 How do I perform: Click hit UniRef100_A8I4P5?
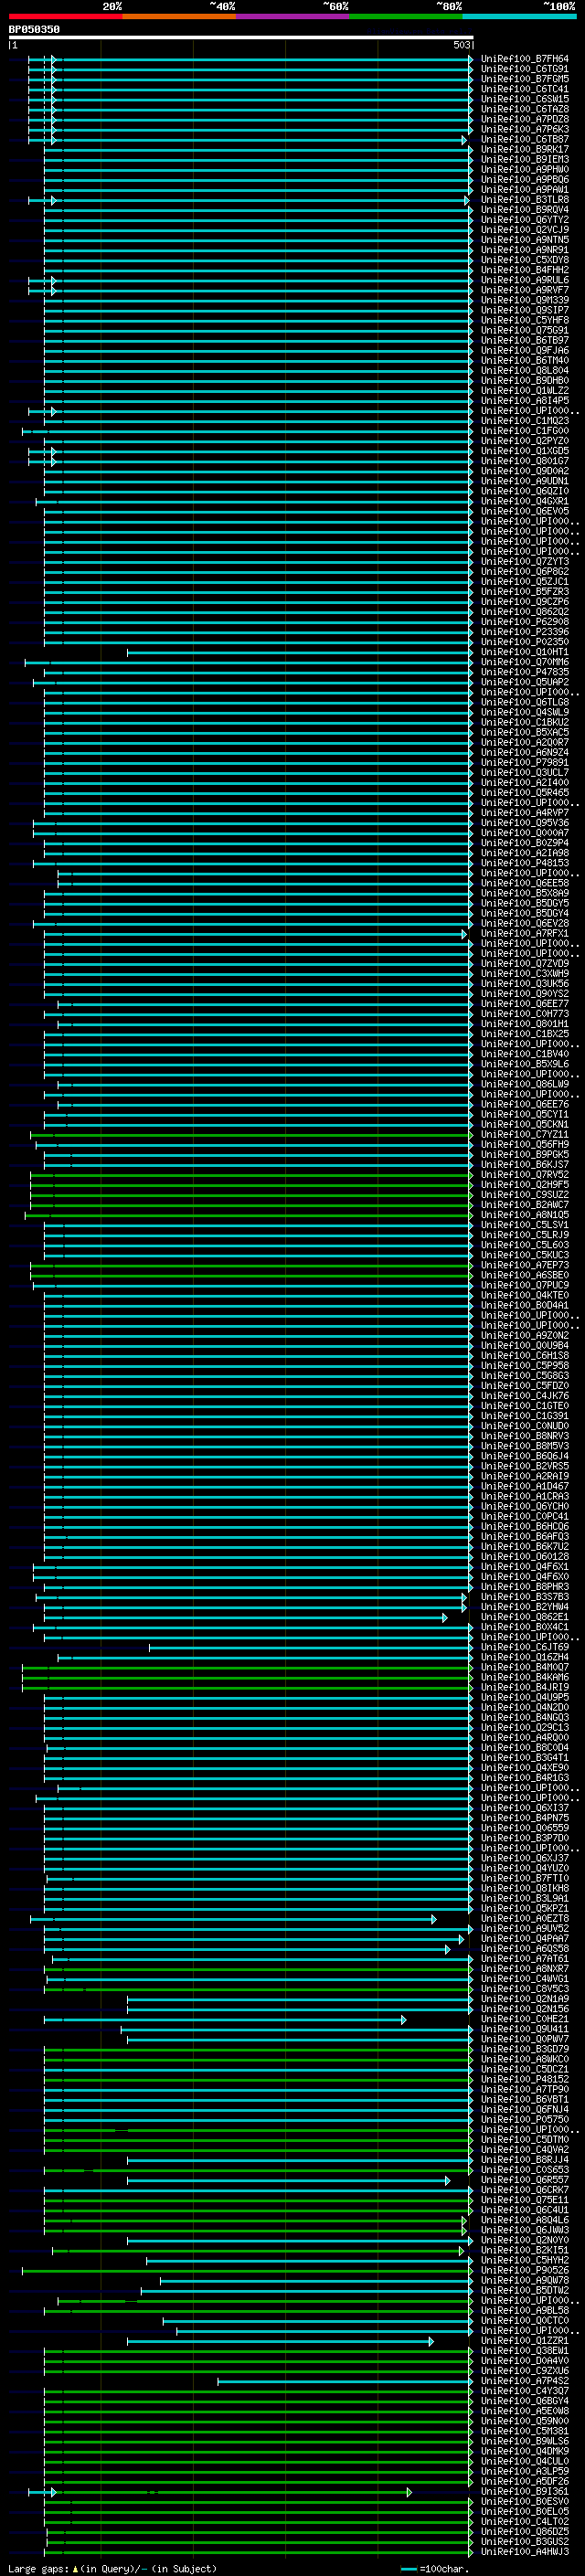524,401
